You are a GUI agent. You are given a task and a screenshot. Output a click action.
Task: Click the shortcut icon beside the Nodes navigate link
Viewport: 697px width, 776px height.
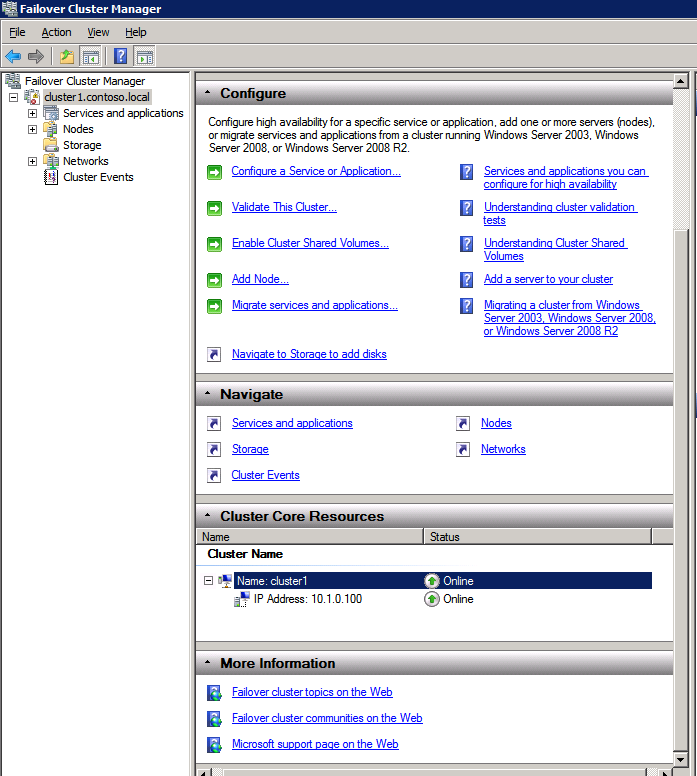click(x=463, y=424)
